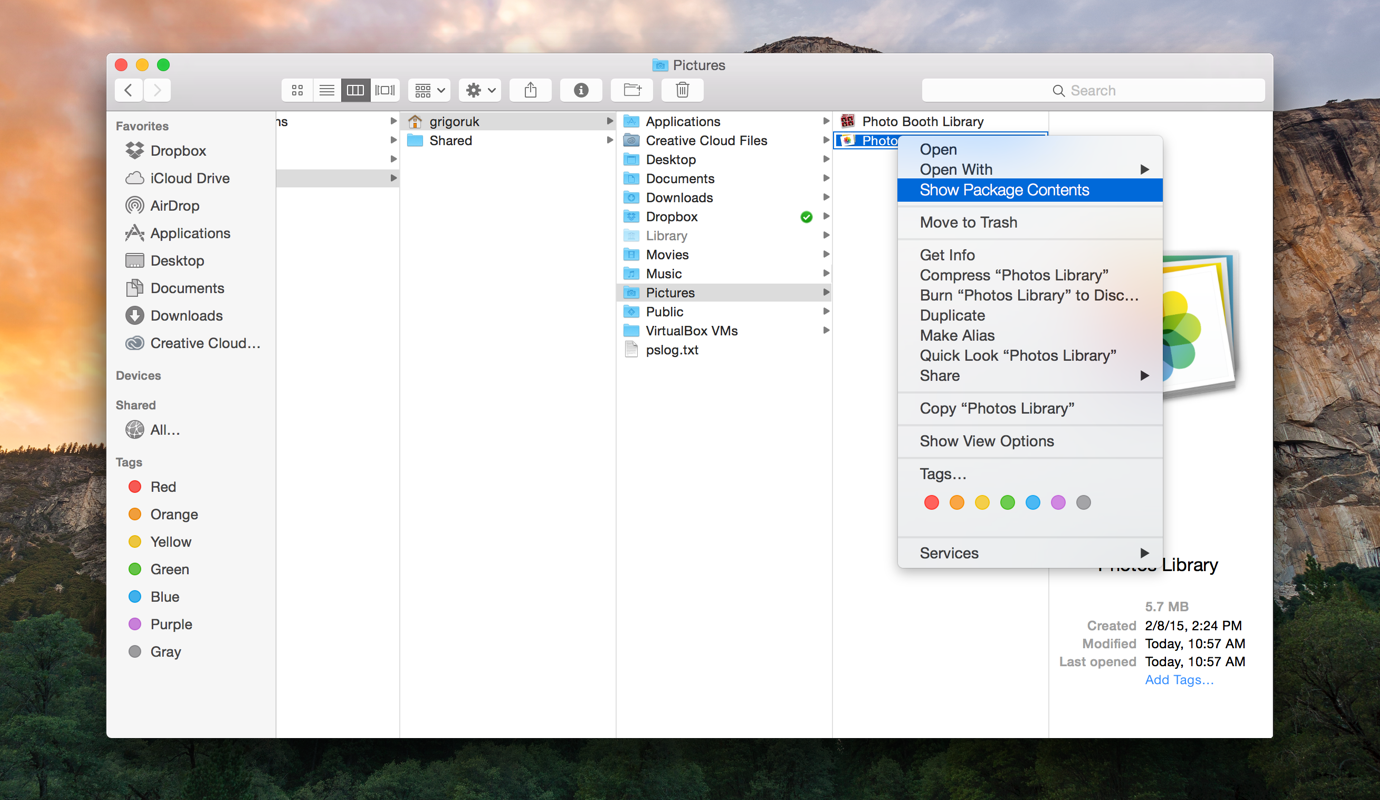Choose Show Package Contents
This screenshot has width=1380, height=800.
tap(1030, 190)
